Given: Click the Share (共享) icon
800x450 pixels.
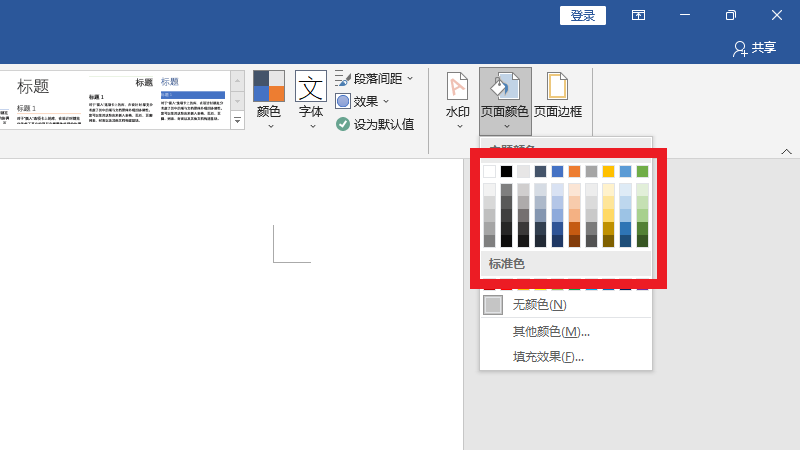Looking at the screenshot, I should click(x=740, y=48).
